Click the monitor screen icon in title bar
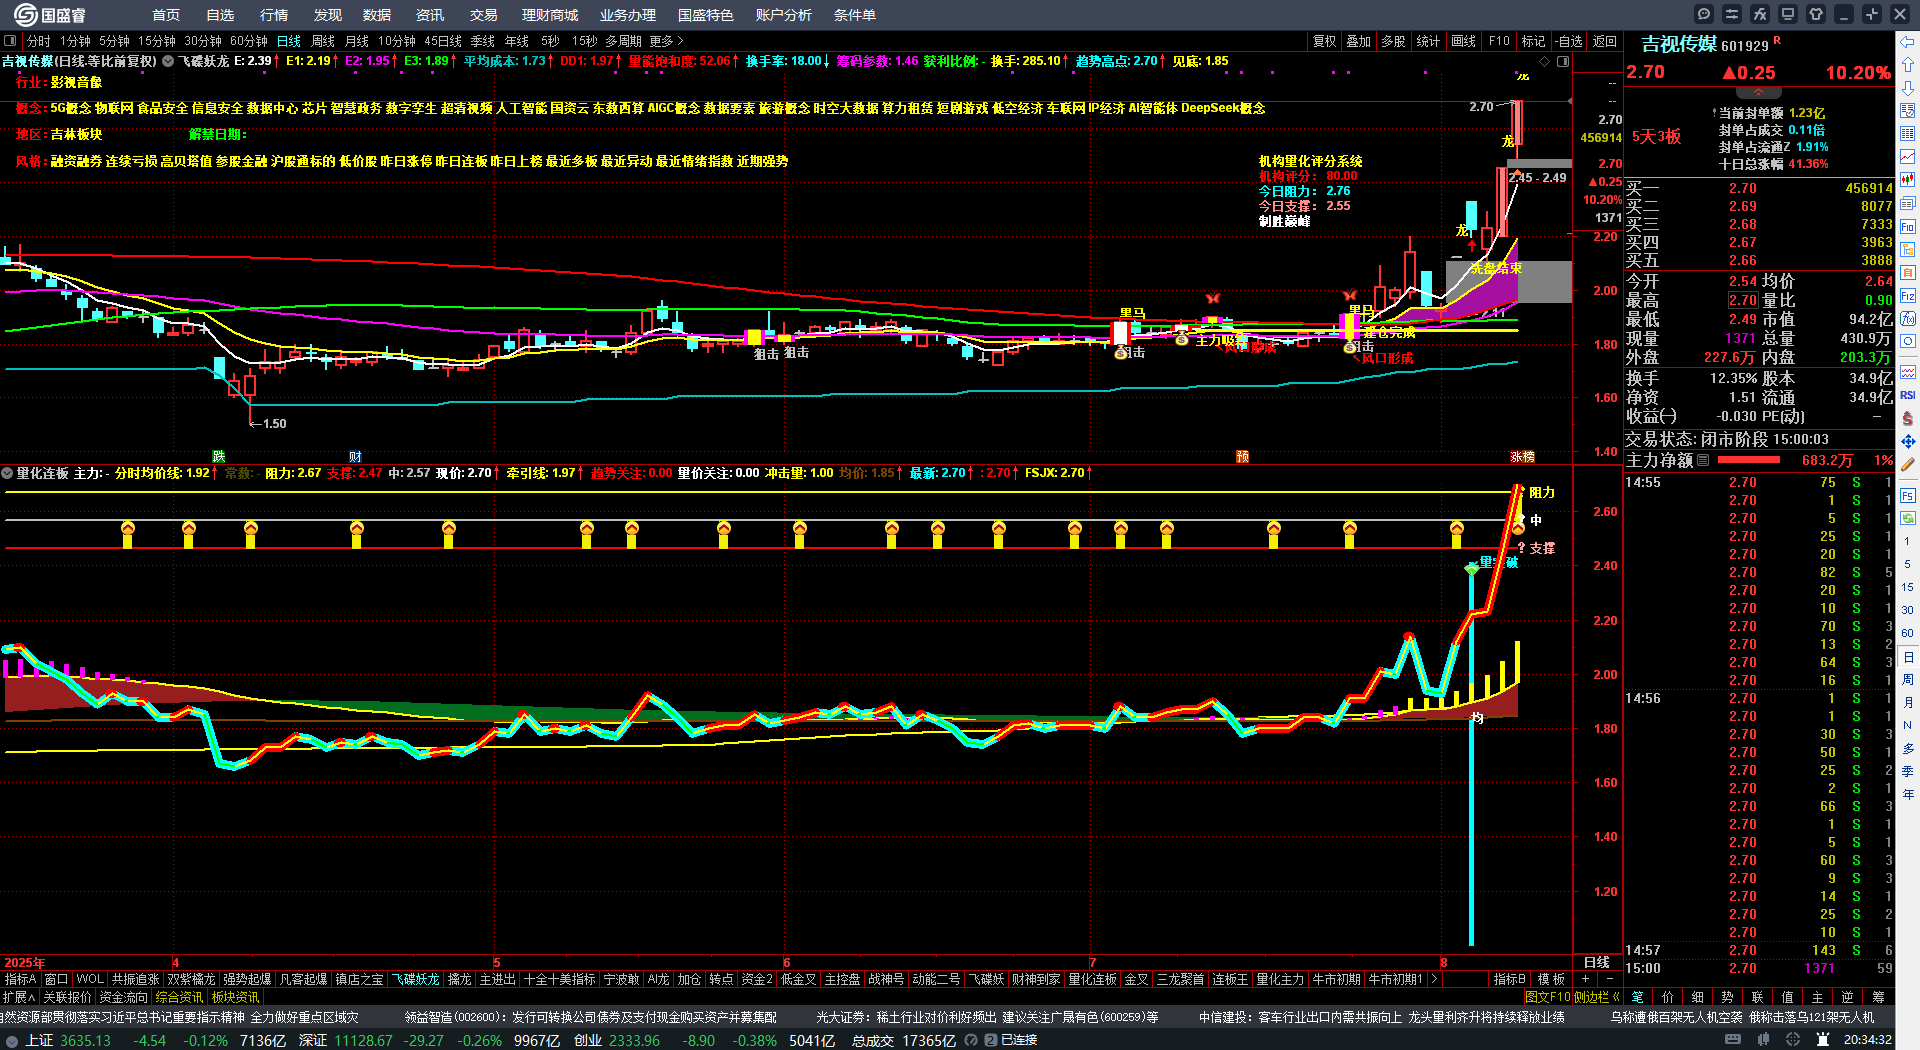The height and width of the screenshot is (1050, 1920). (1788, 14)
